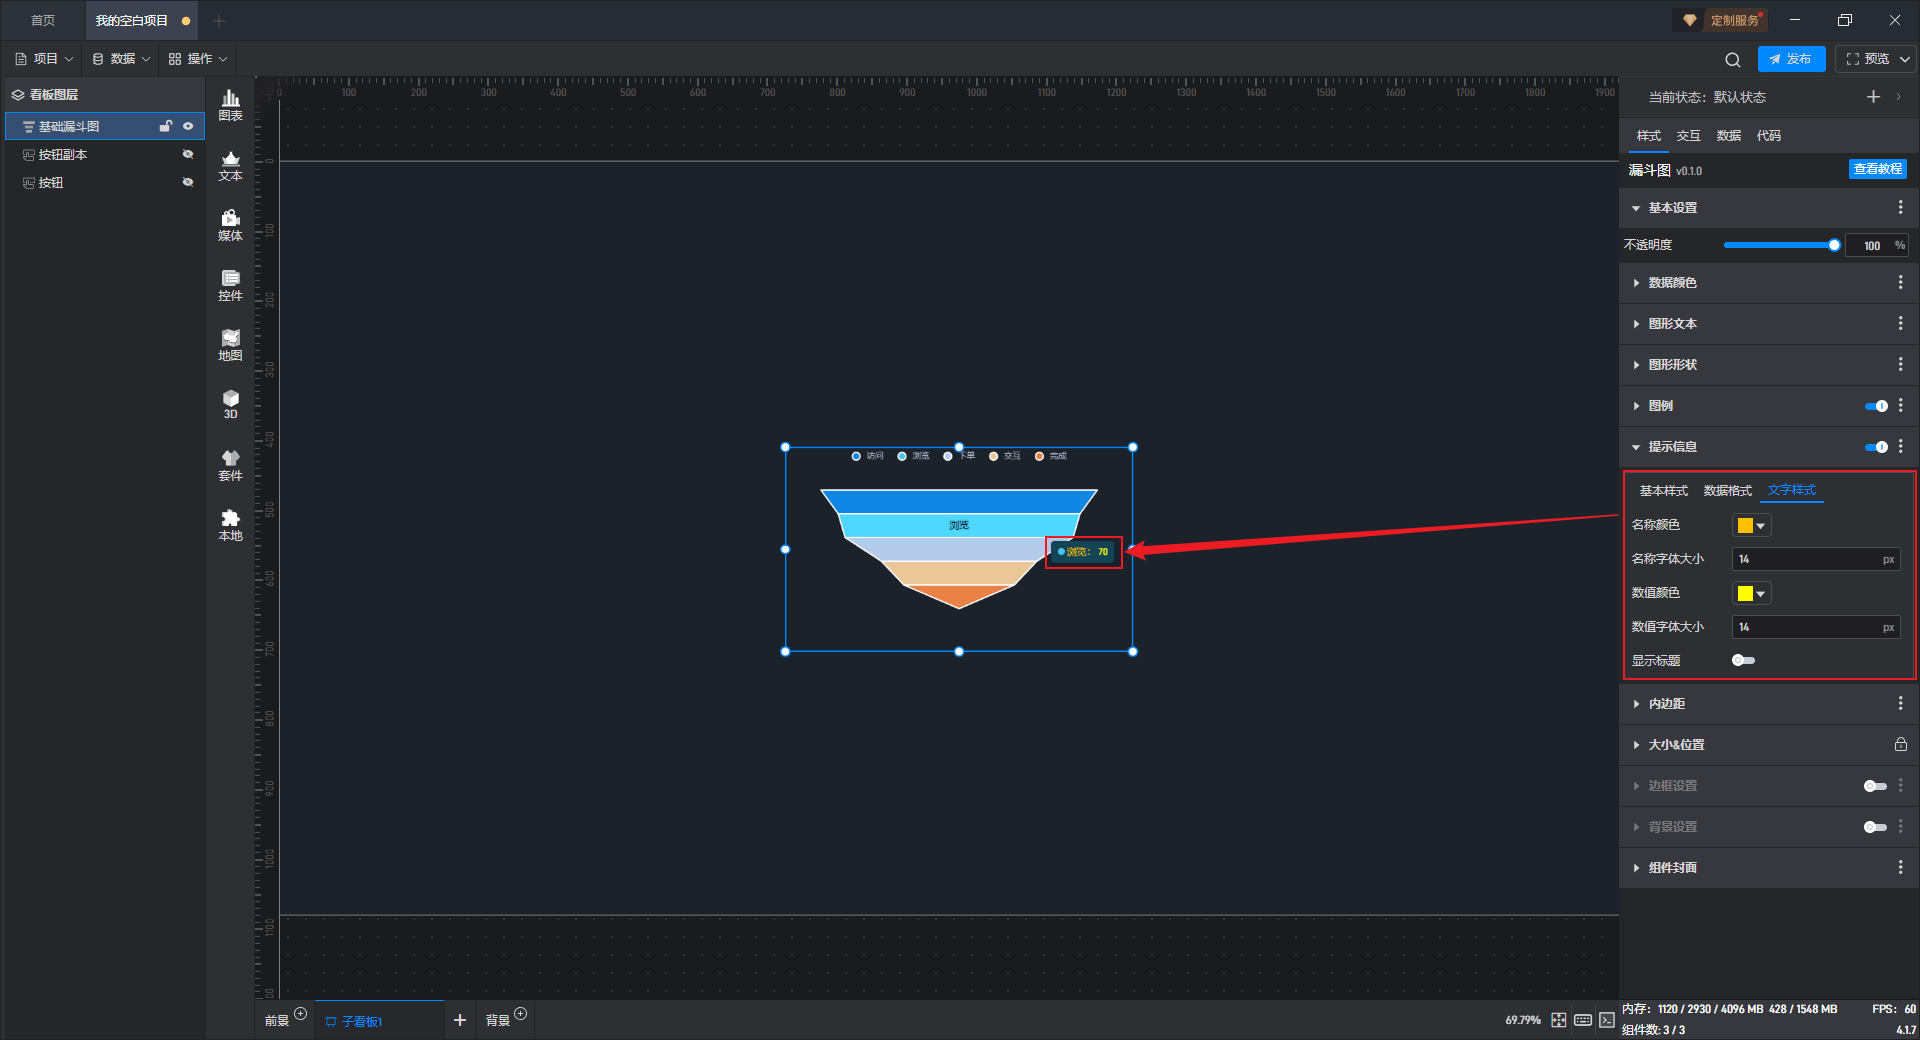Click the 查看教程 tutorial button

[x=1877, y=169]
